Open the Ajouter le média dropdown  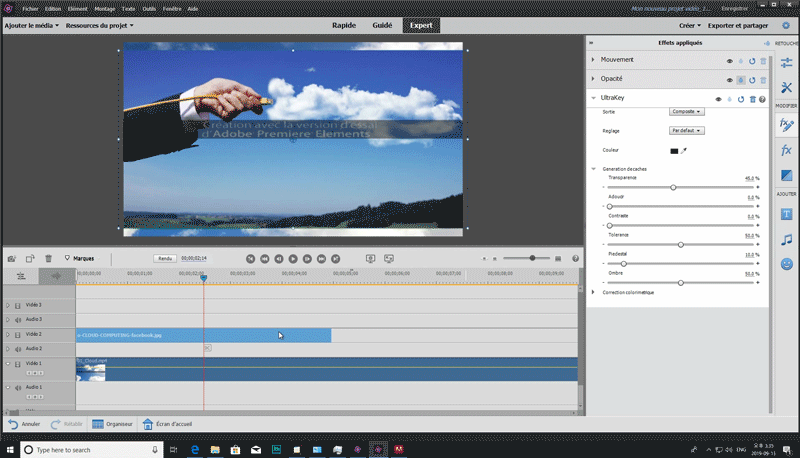[31, 25]
